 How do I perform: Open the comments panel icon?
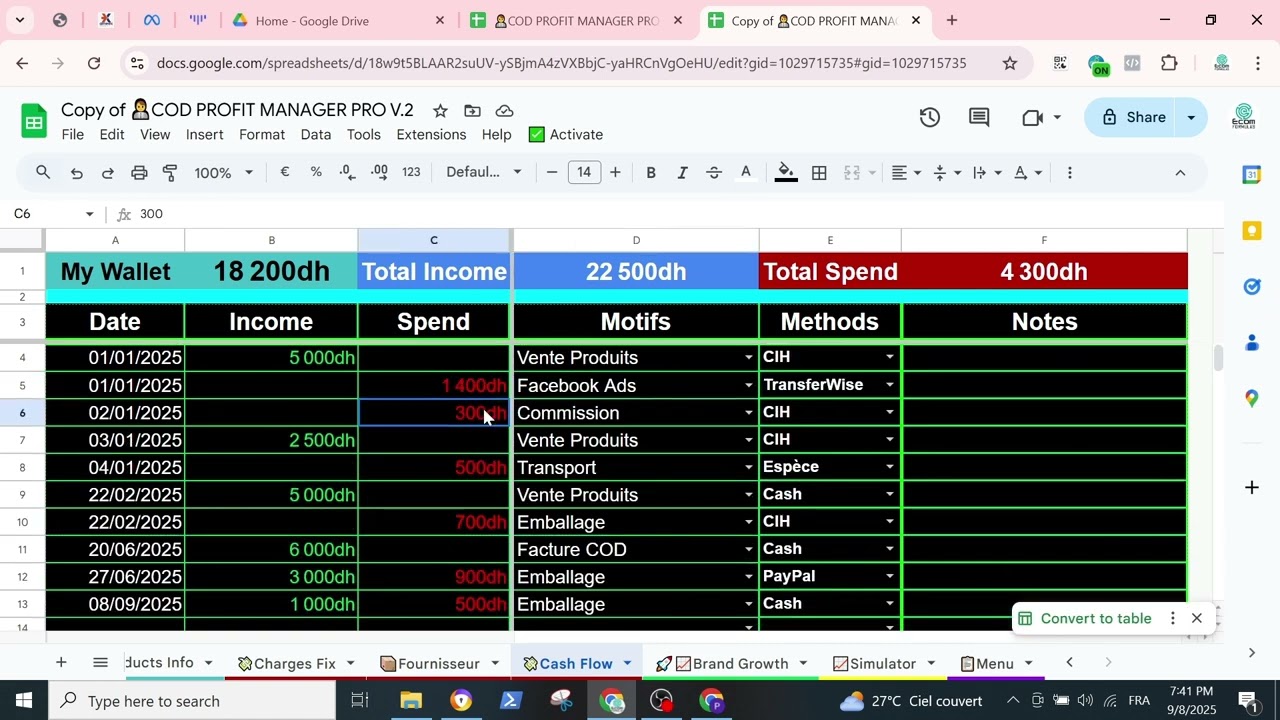[979, 117]
